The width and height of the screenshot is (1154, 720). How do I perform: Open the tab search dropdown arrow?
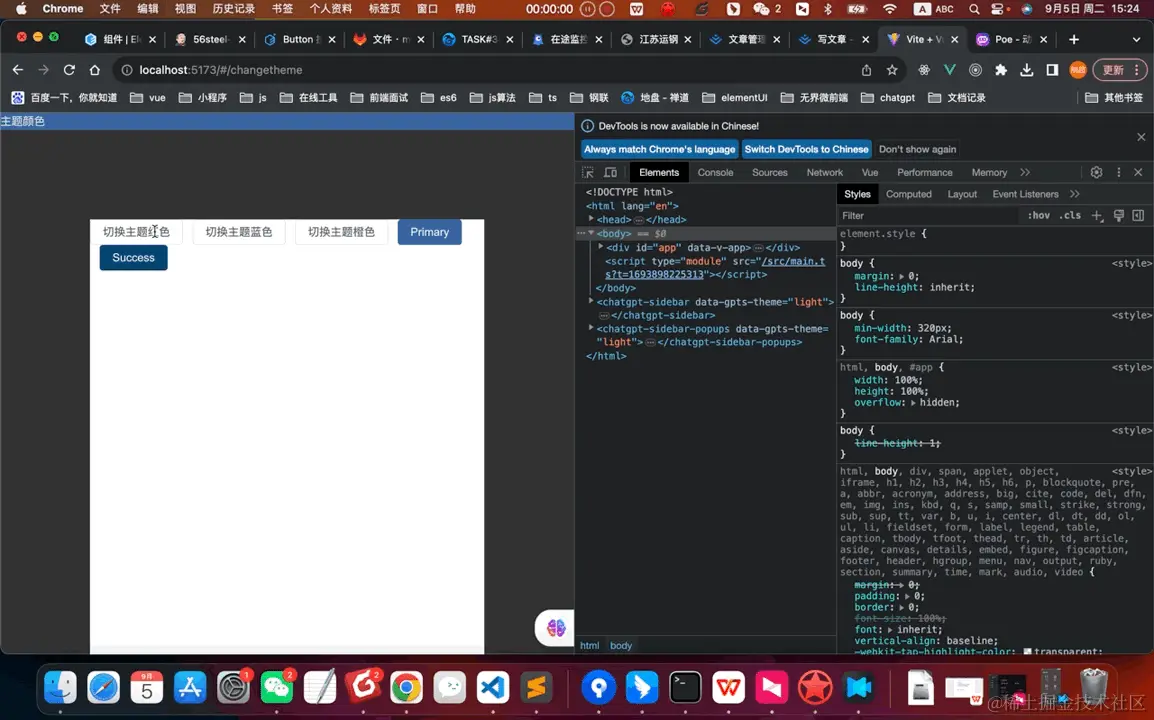click(1136, 39)
